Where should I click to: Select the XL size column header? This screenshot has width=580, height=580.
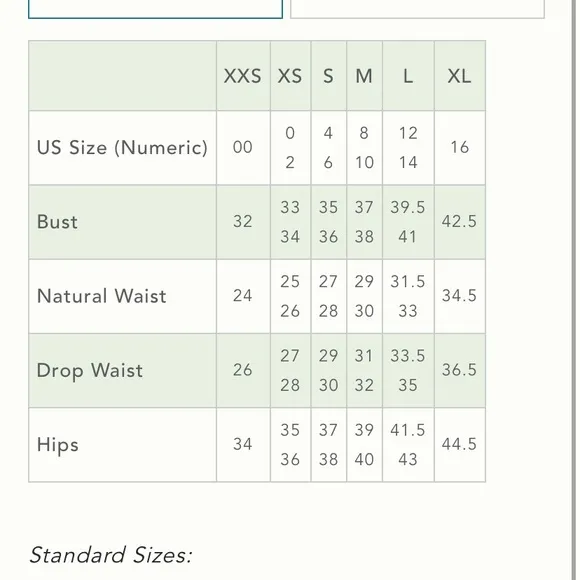[459, 76]
